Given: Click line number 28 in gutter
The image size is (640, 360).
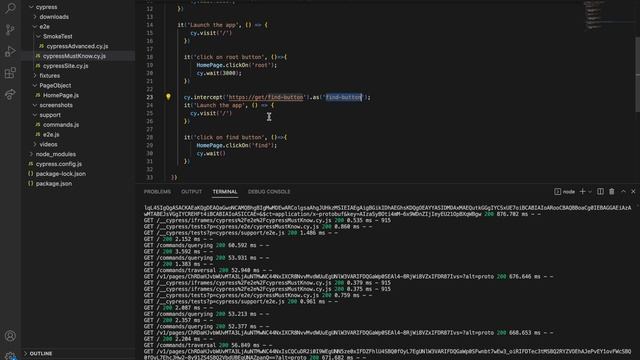Looking at the screenshot, I should (150, 138).
